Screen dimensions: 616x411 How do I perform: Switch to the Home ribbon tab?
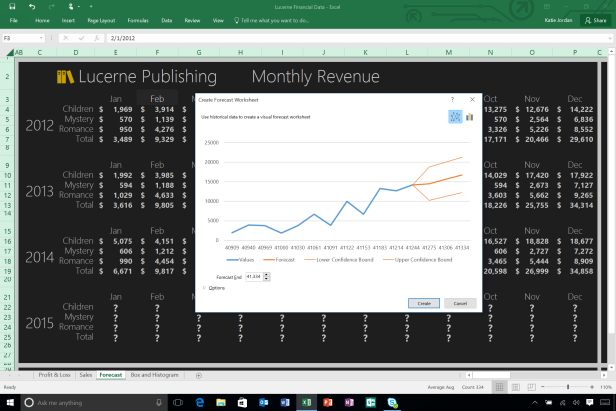[x=42, y=20]
